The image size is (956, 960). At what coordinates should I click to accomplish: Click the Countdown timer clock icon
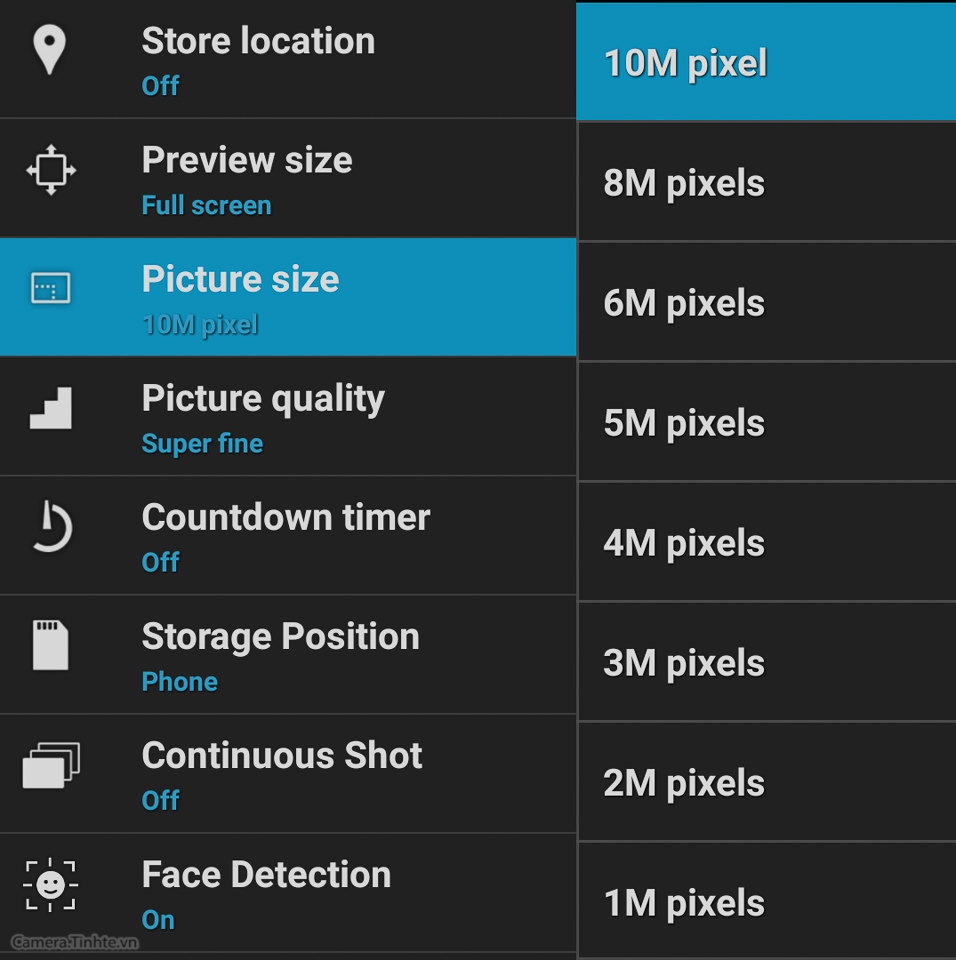coord(51,527)
